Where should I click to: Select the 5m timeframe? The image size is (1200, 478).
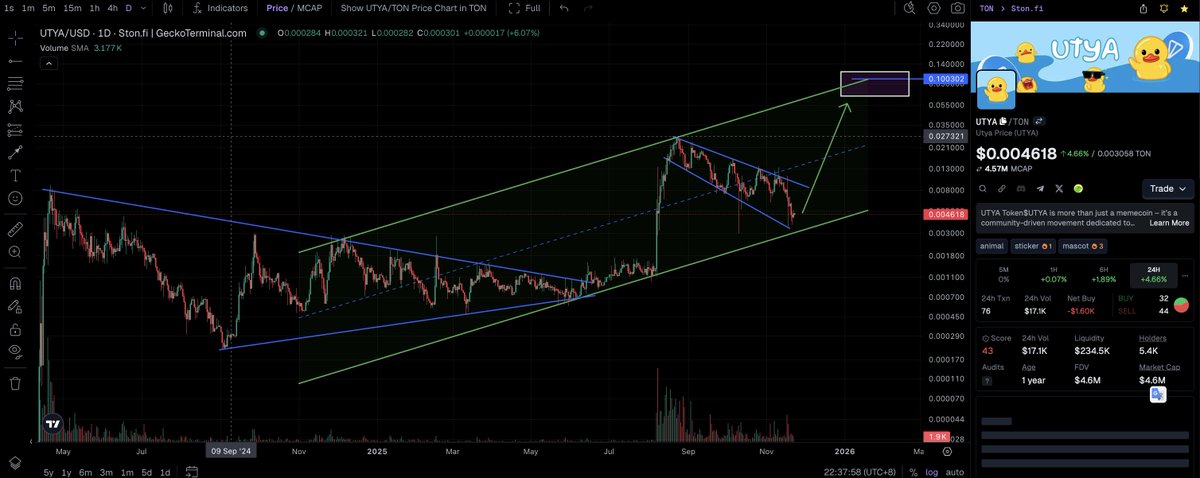[49, 8]
